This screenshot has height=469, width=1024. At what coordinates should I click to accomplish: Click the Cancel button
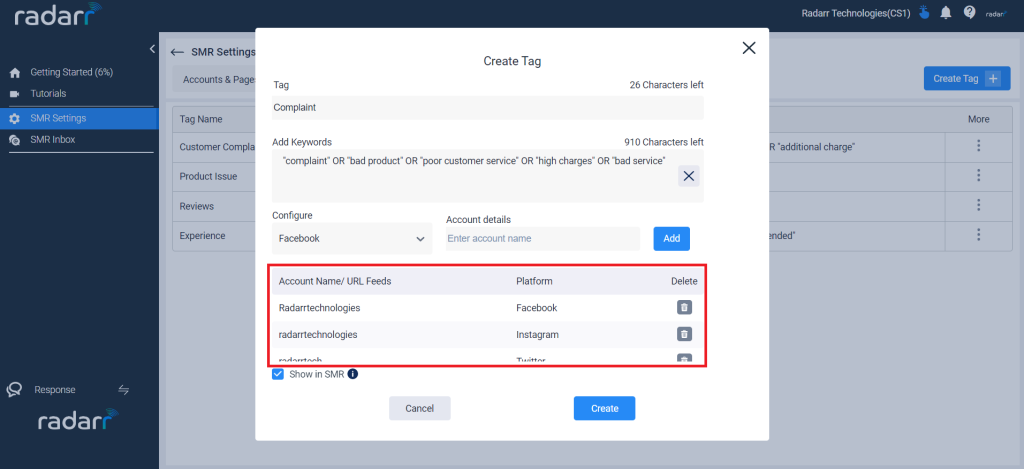(x=420, y=408)
